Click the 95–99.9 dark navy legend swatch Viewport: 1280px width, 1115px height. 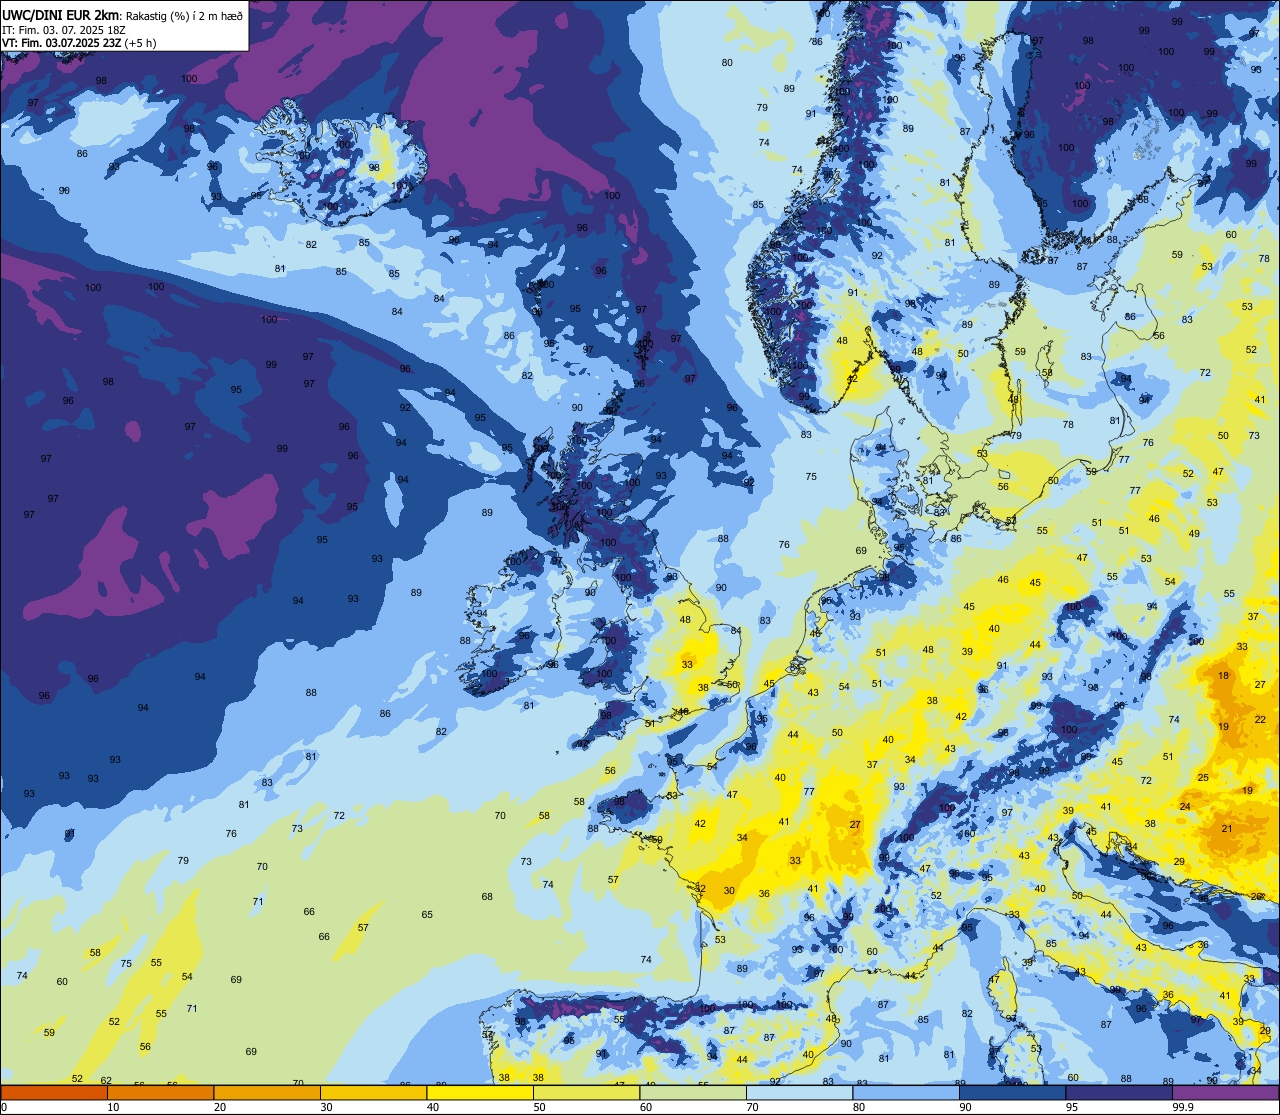[1119, 1093]
